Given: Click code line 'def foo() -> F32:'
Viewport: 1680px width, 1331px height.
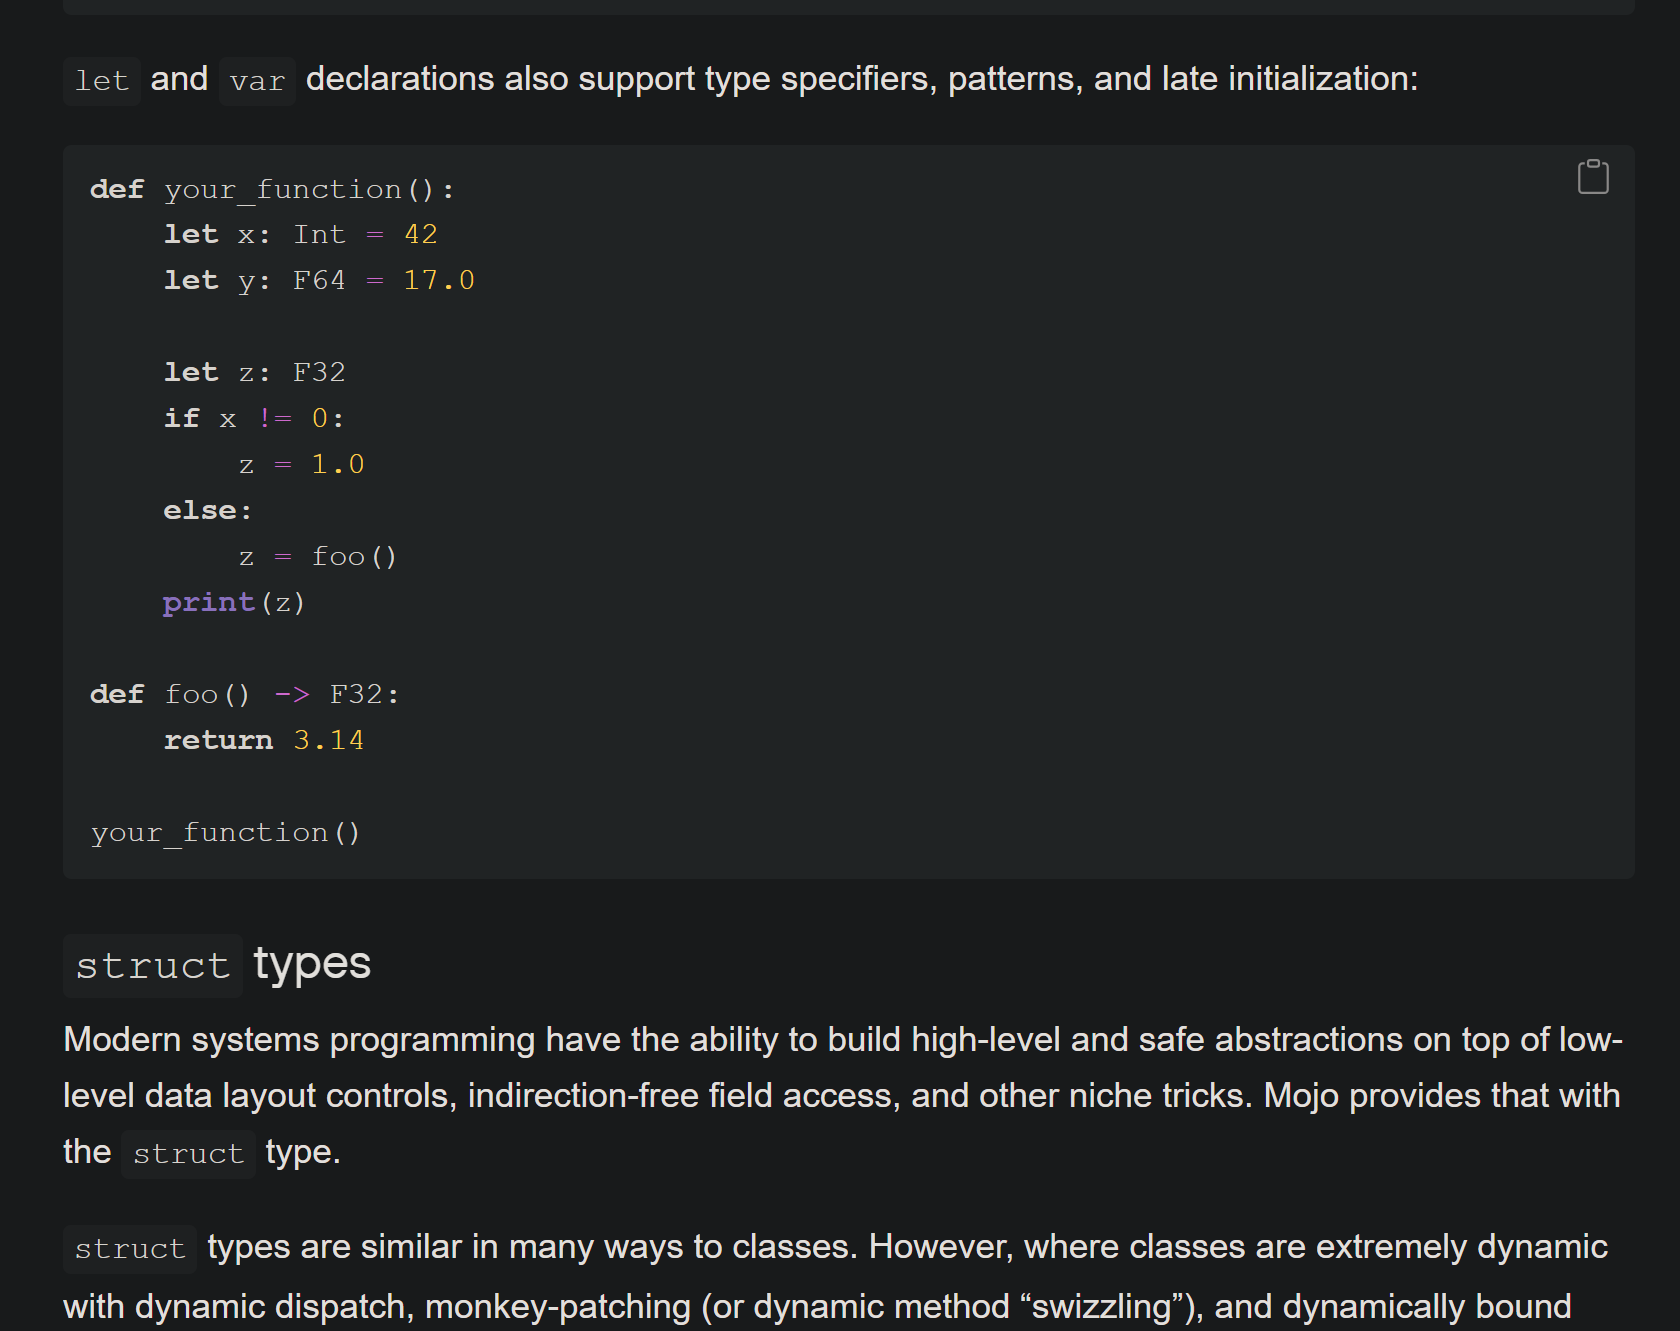Looking at the screenshot, I should point(245,694).
